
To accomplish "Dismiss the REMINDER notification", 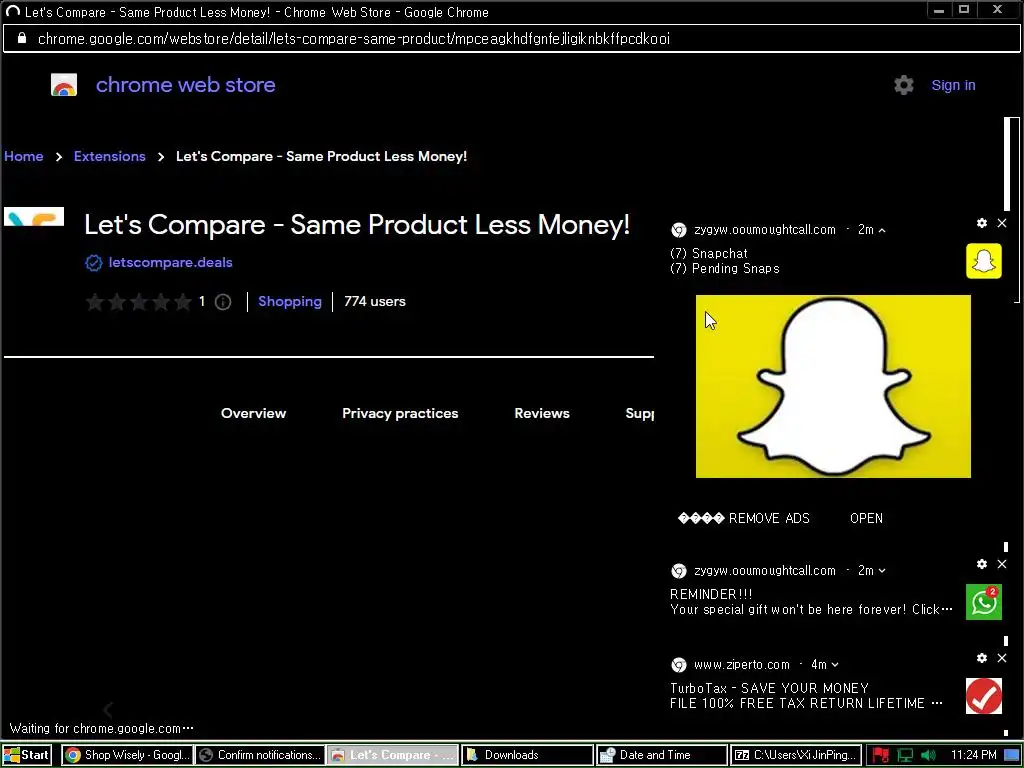I will pos(1002,564).
